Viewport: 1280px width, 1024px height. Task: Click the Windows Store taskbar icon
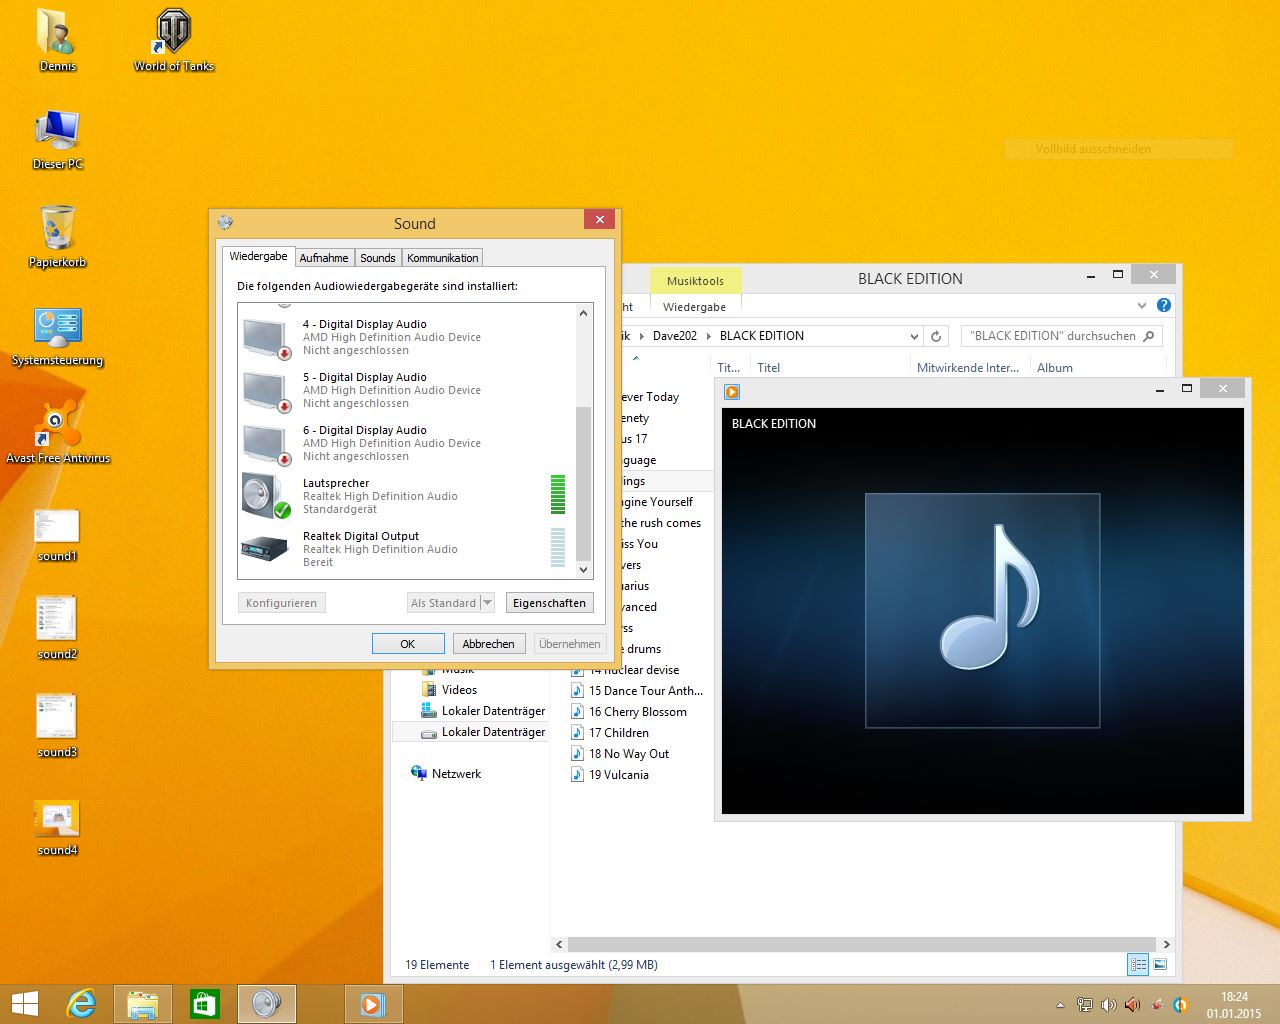click(204, 1003)
